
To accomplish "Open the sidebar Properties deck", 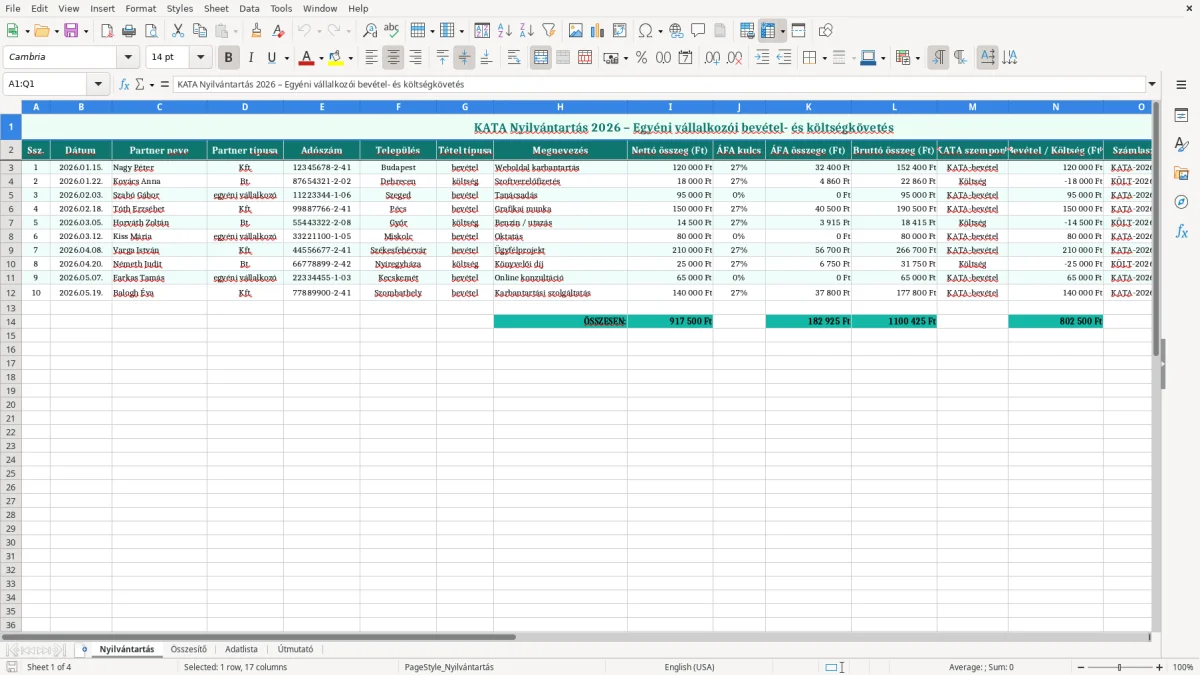I will [x=1181, y=116].
